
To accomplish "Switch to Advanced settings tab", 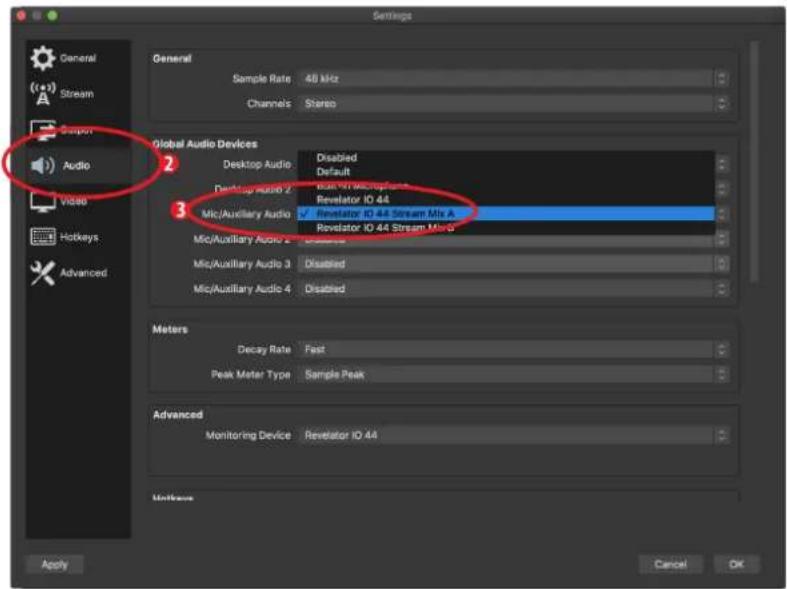I will click(78, 272).
